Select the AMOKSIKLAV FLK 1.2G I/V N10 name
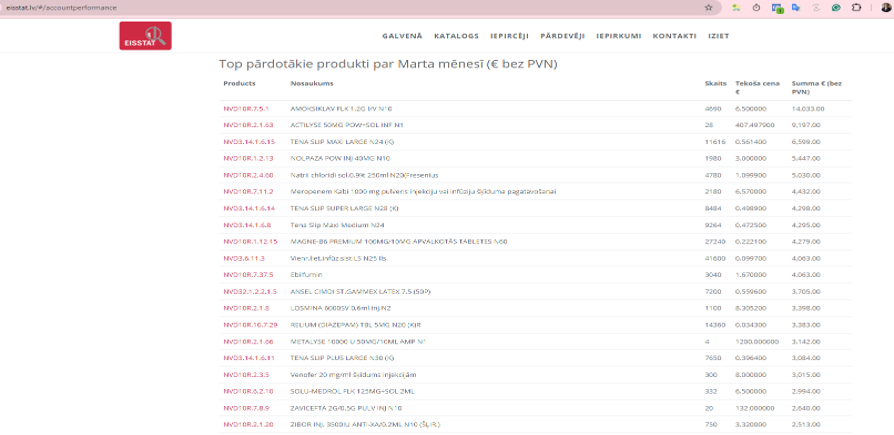Image resolution: width=894 pixels, height=435 pixels. (341, 108)
